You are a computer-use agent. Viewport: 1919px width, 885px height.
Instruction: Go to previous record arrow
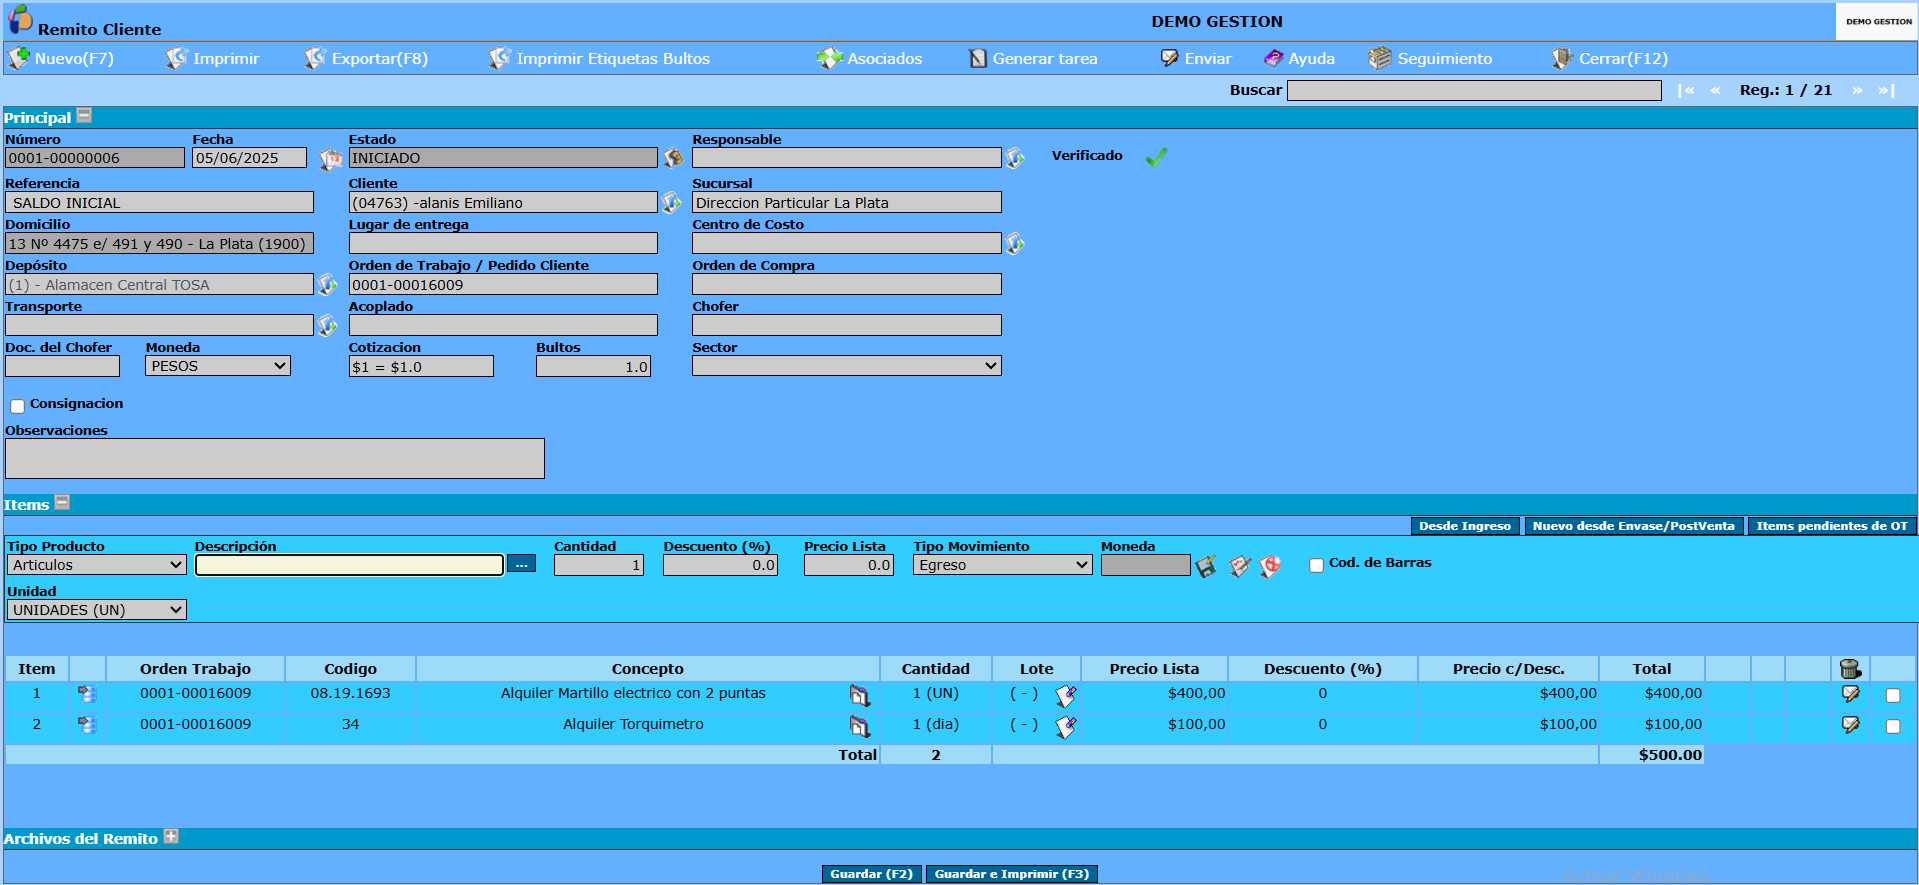coord(1715,90)
